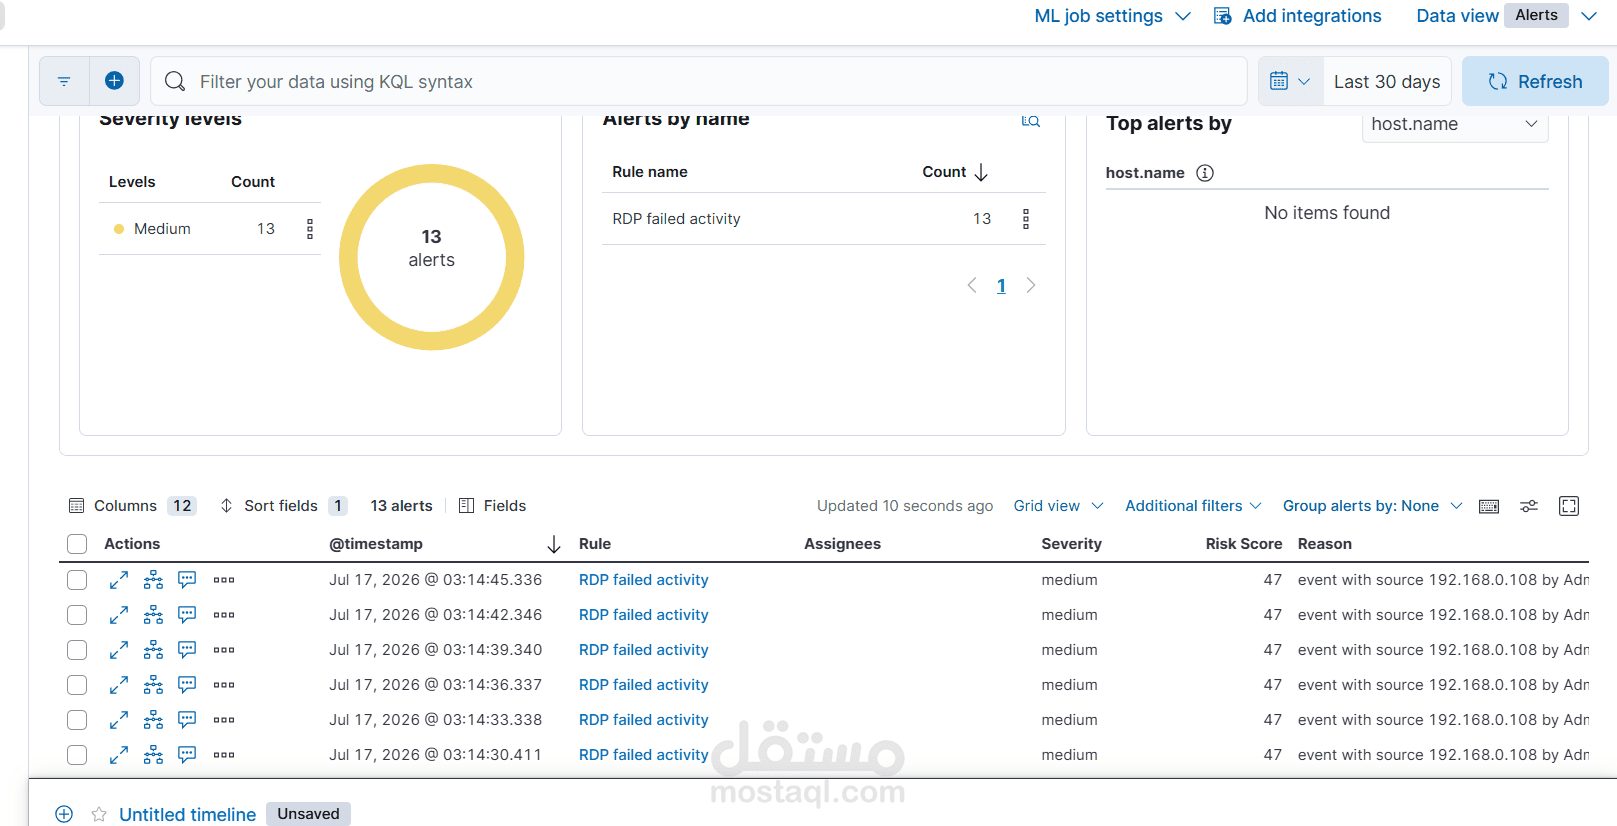This screenshot has width=1617, height=826.
Task: Check the alert at 03:14:30.411
Action: point(77,755)
